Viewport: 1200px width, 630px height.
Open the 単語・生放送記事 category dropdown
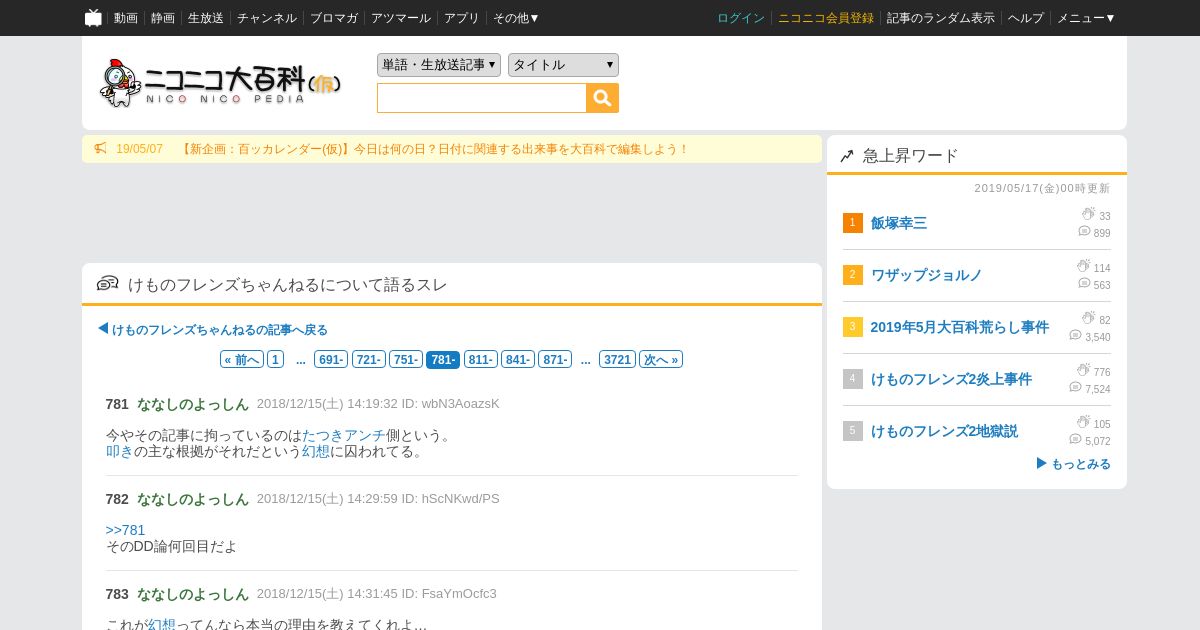439,65
